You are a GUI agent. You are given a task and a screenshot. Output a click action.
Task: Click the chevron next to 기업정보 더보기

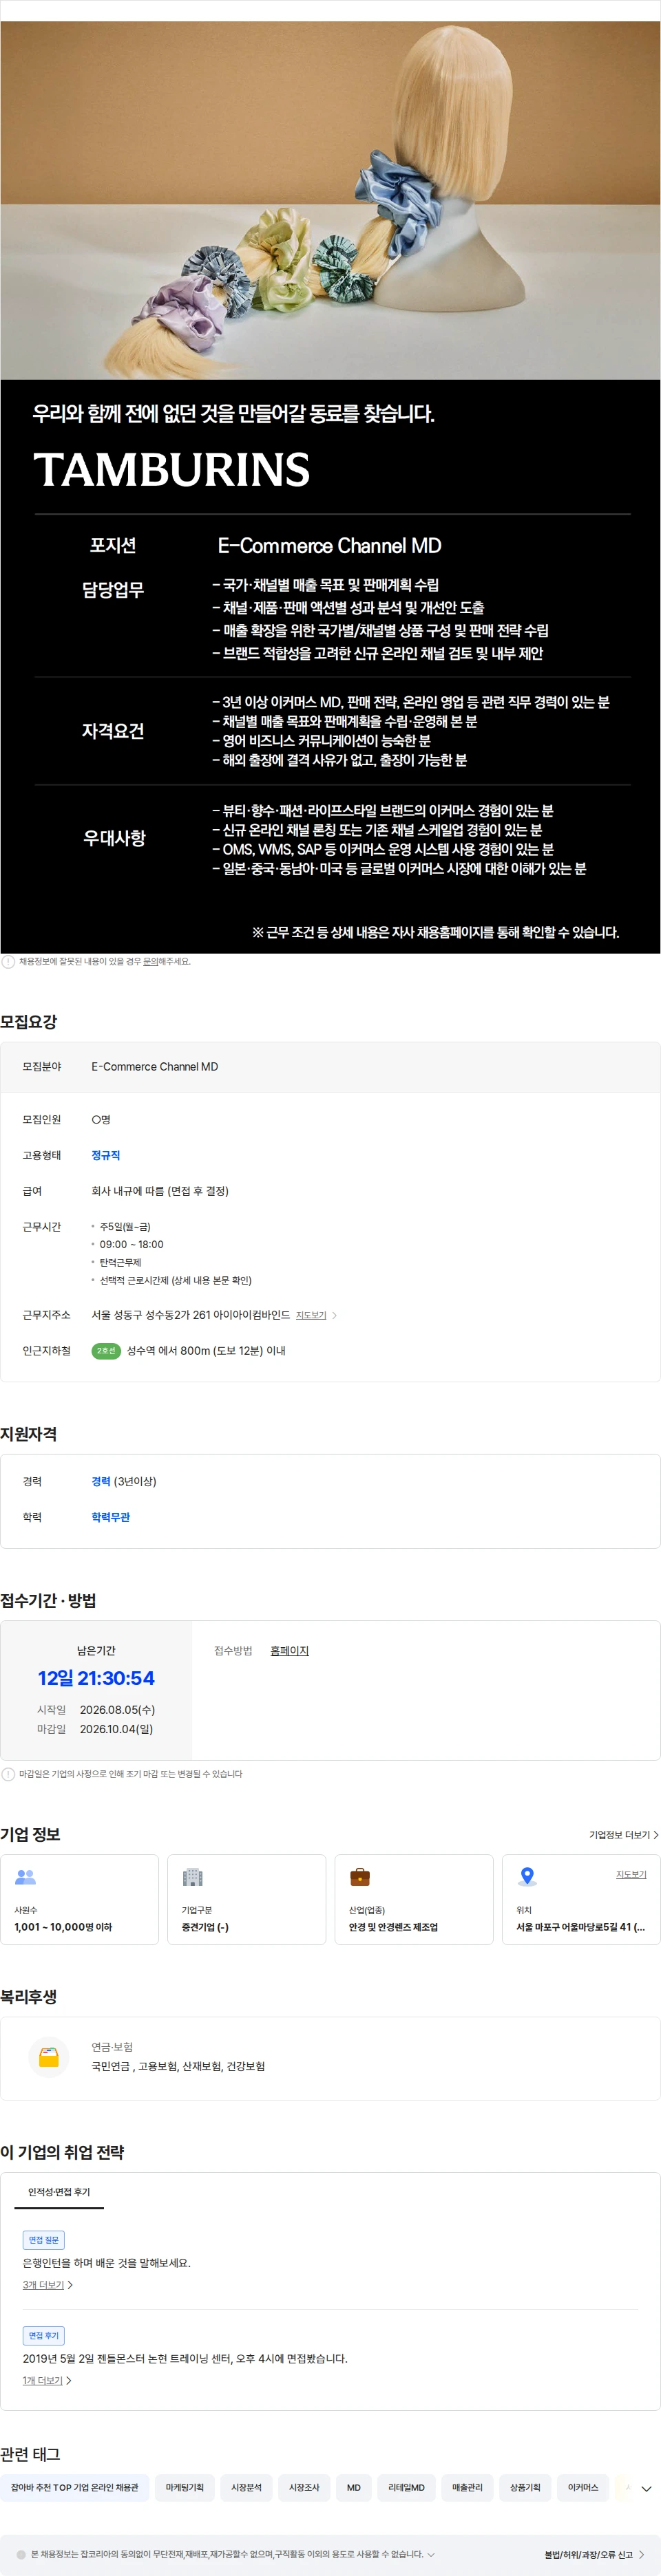pyautogui.click(x=656, y=1835)
